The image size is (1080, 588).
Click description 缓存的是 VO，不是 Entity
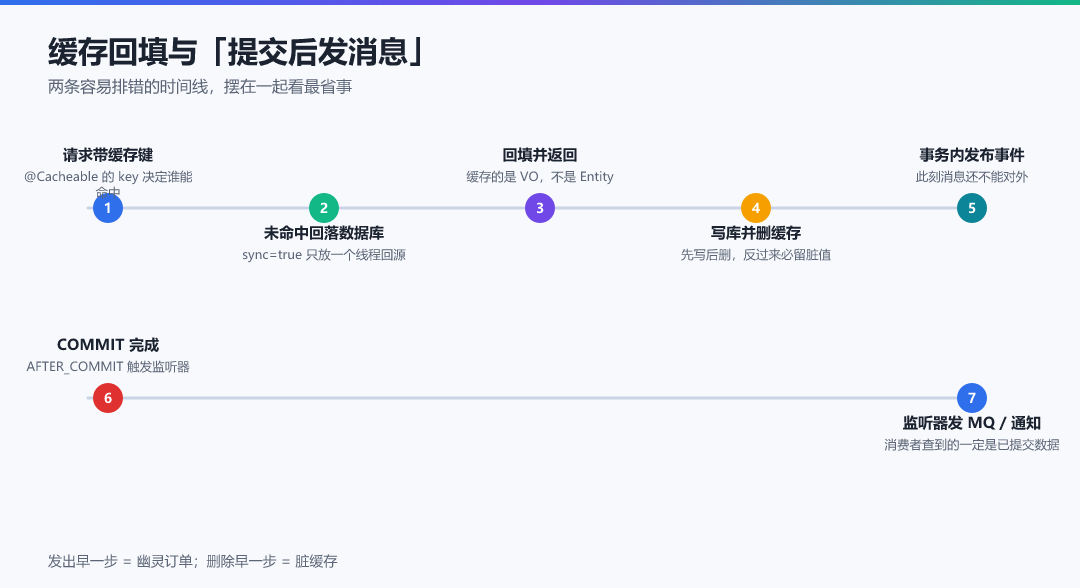[x=540, y=177]
